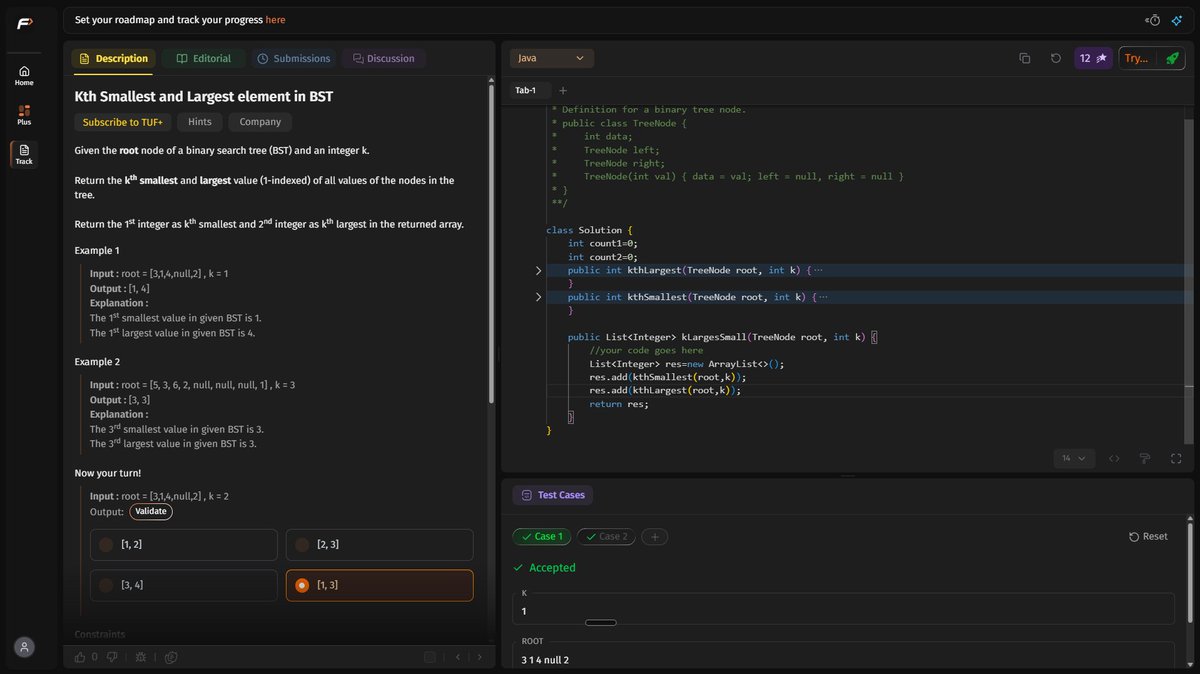Open the user profile avatar
The height and width of the screenshot is (674, 1200).
click(x=24, y=647)
